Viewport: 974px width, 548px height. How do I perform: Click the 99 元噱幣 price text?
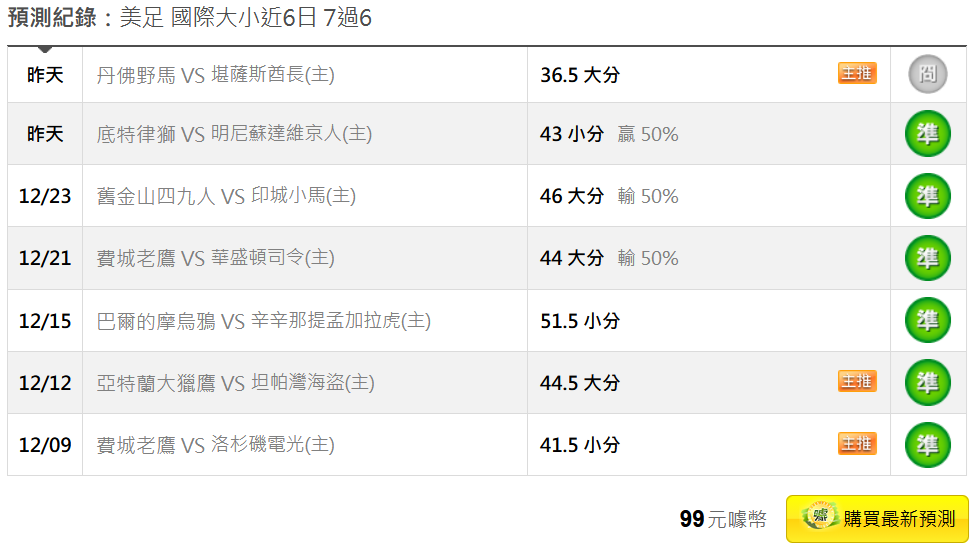tap(723, 519)
